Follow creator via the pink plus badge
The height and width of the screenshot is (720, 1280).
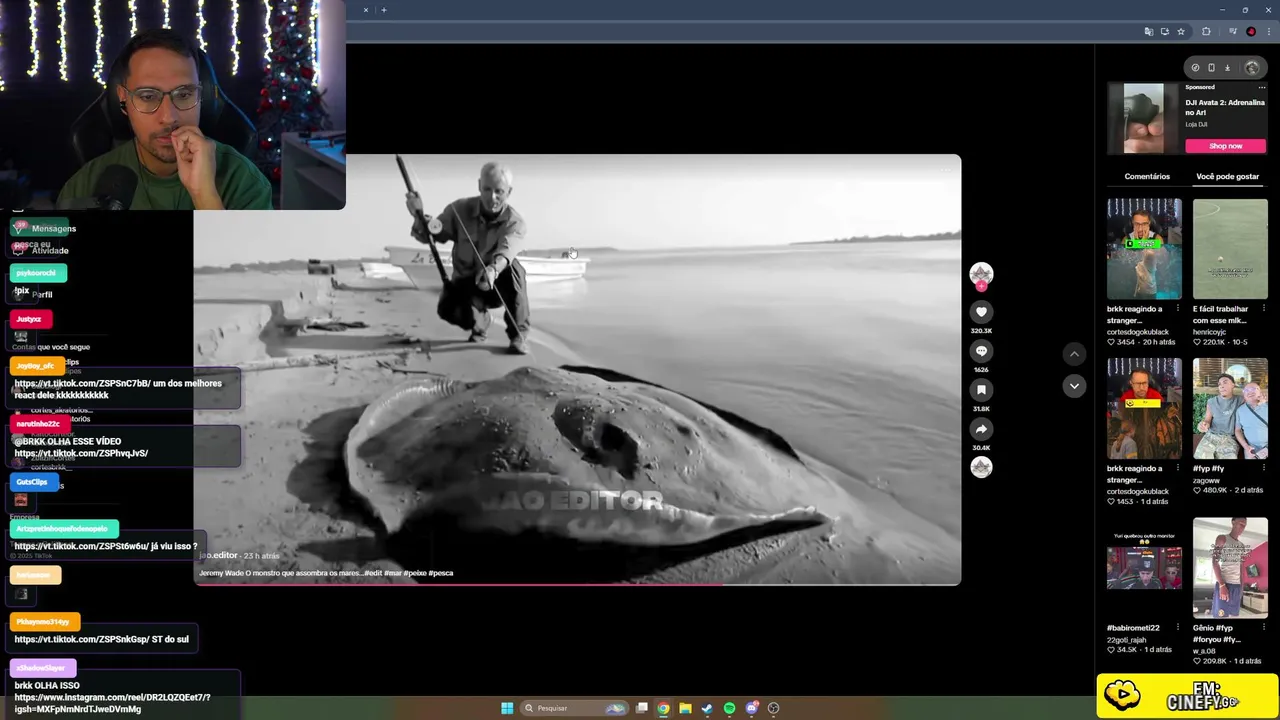pyautogui.click(x=981, y=287)
